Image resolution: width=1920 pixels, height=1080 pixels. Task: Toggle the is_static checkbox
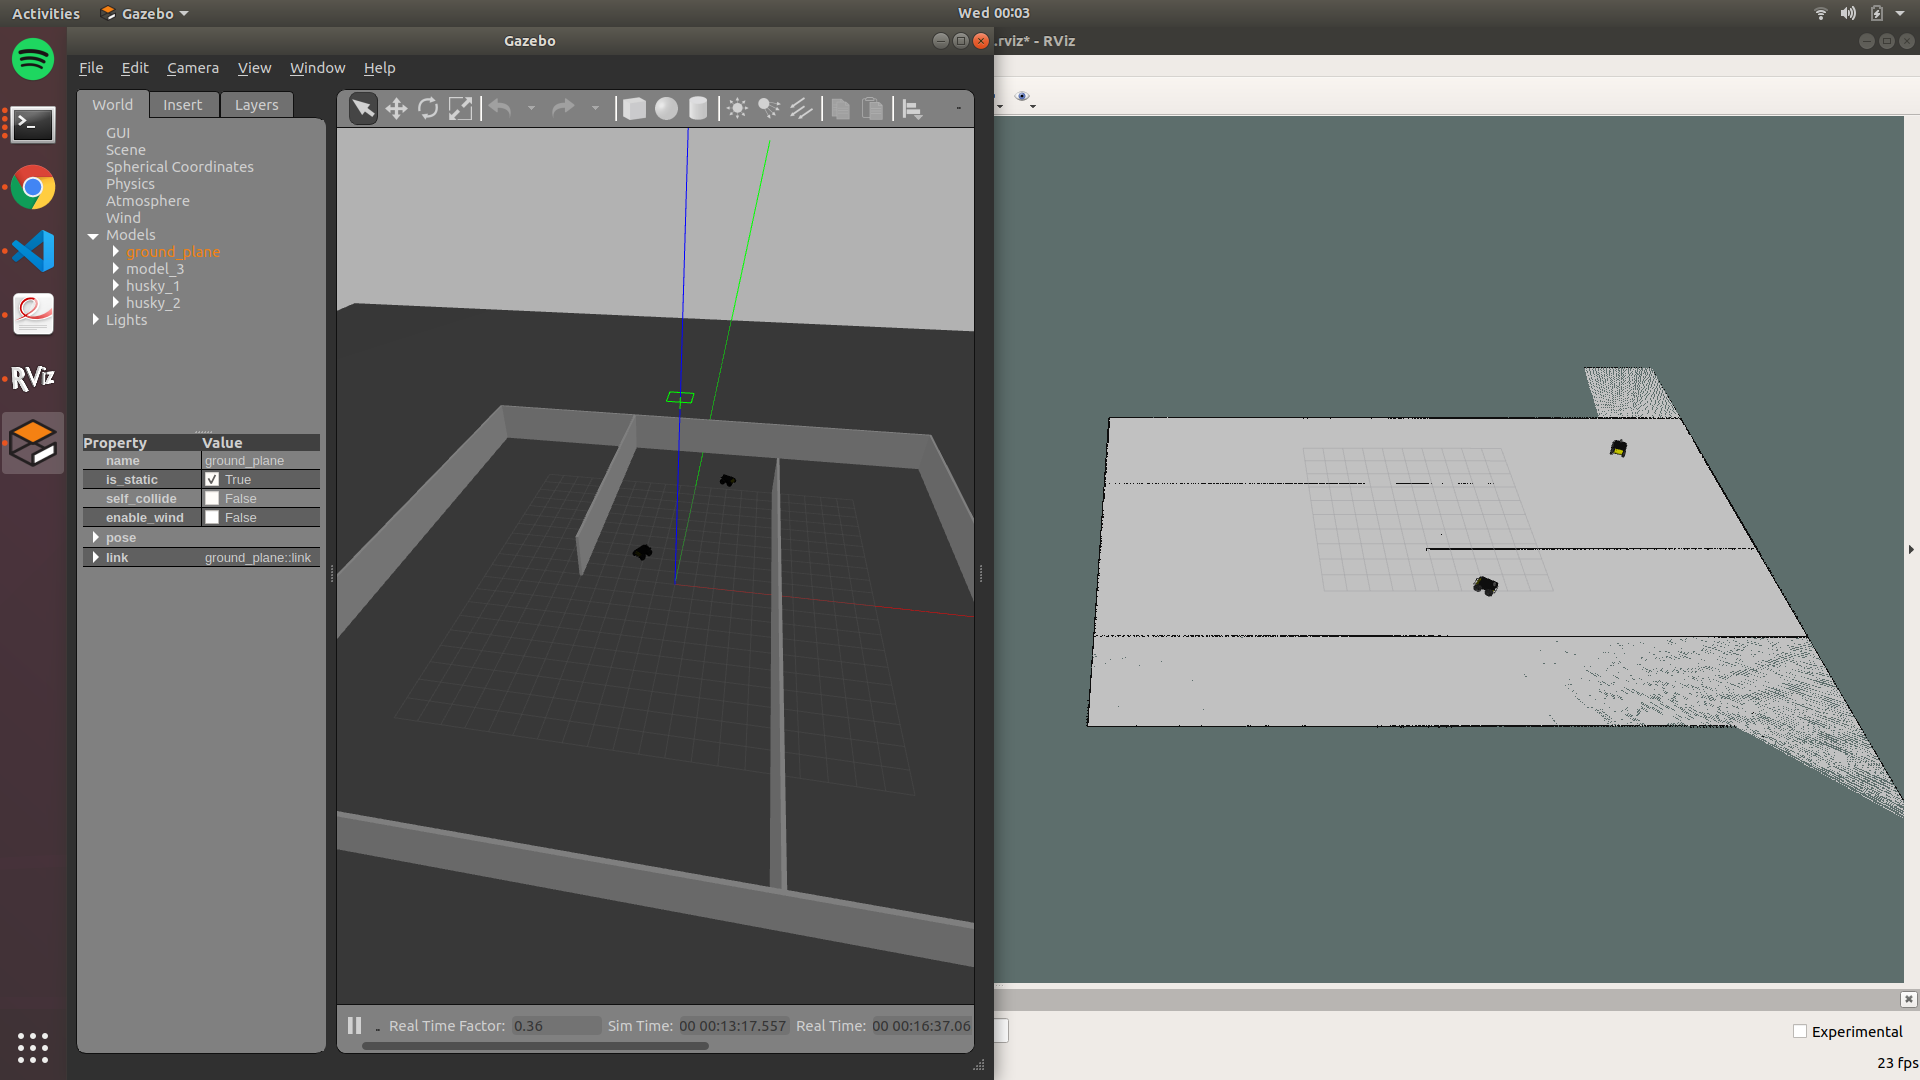[212, 480]
